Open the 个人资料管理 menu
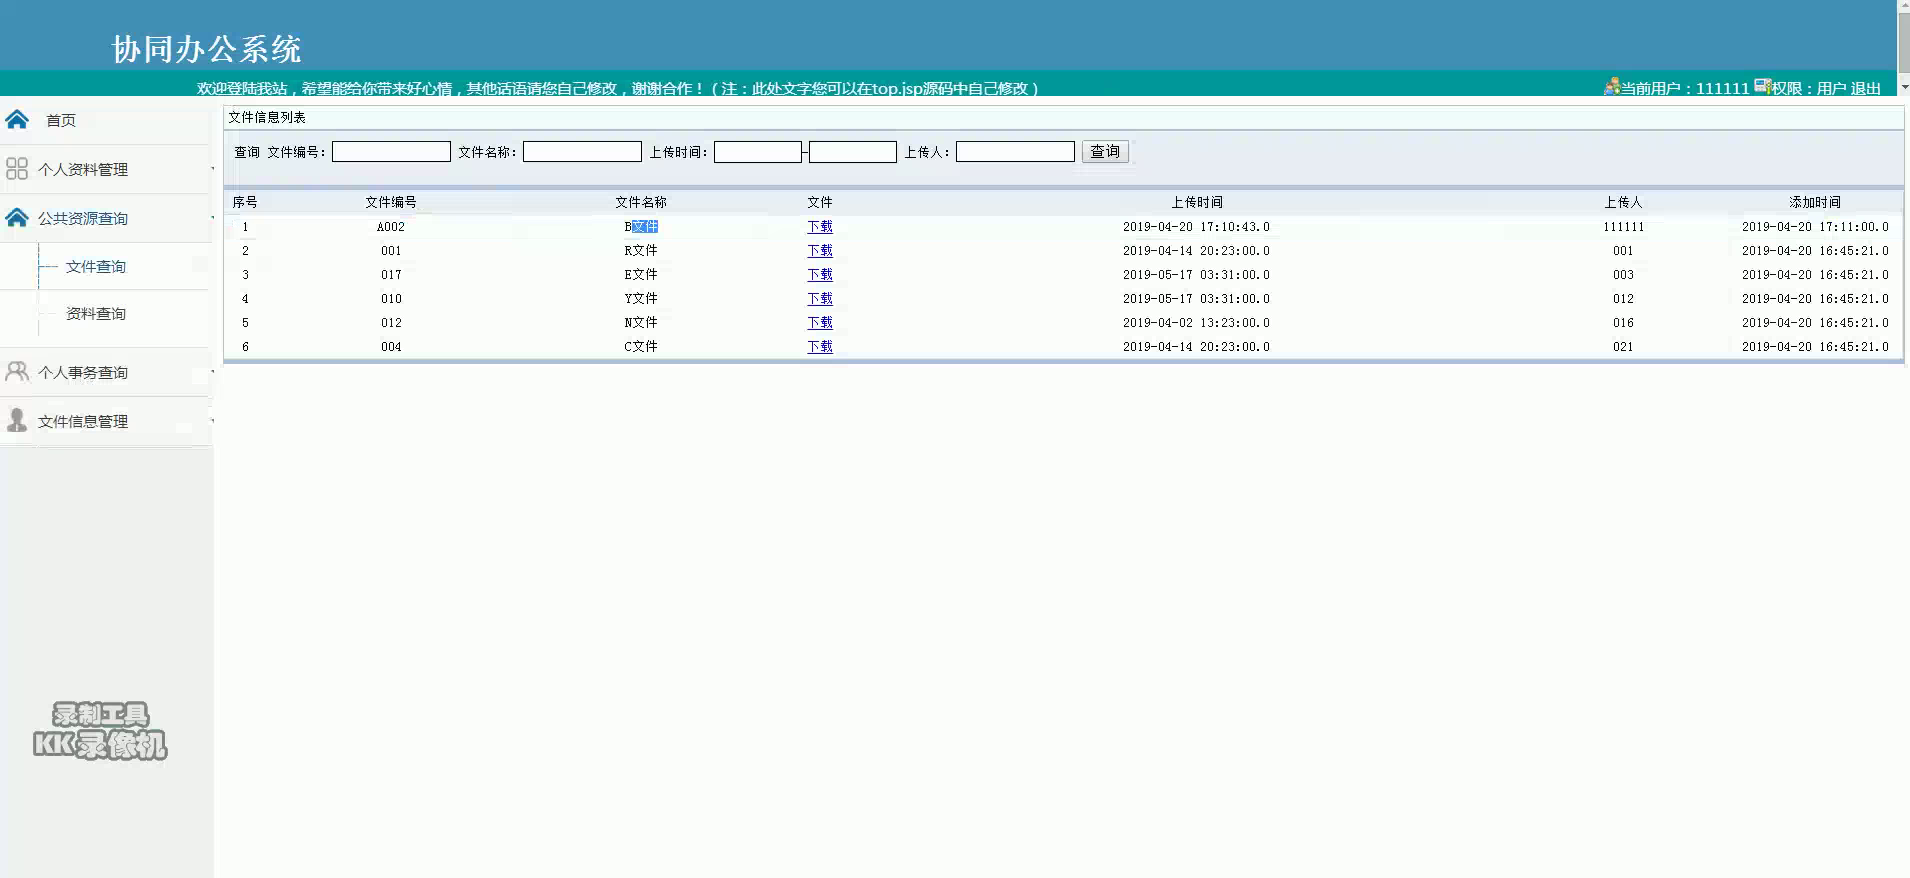 (83, 170)
